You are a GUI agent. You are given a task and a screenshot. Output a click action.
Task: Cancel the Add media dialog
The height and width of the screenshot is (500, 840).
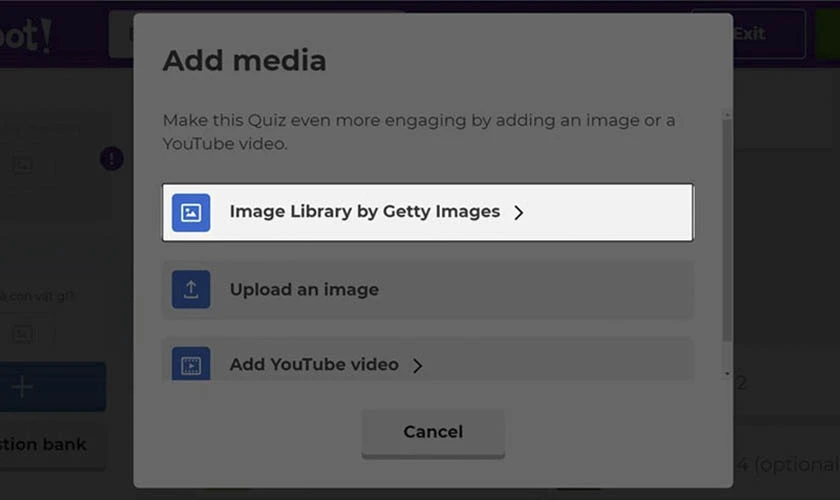[433, 432]
